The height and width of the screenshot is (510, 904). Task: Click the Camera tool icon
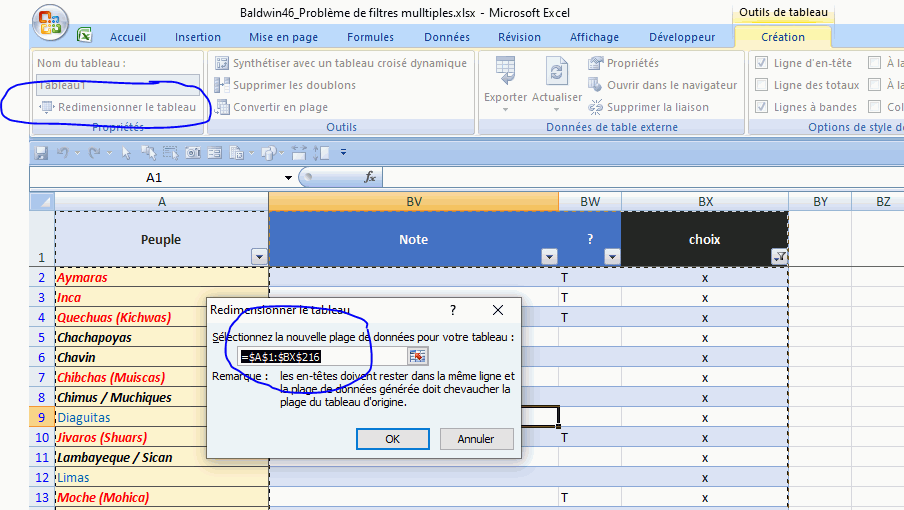coord(193,153)
